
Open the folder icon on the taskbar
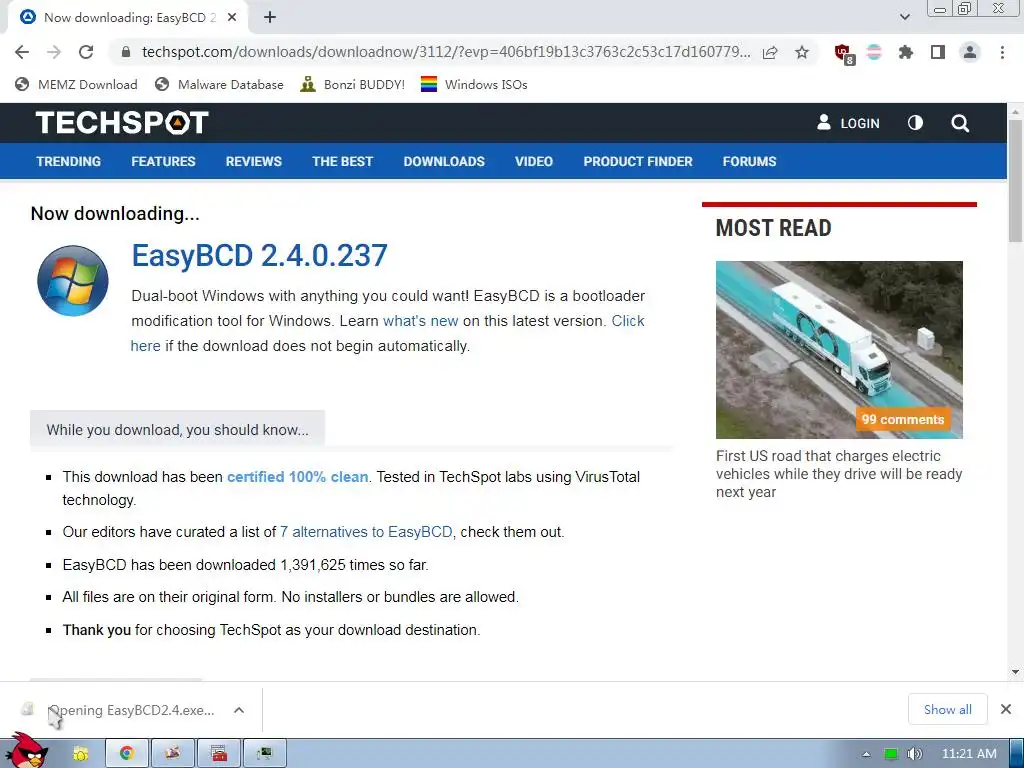[x=81, y=754]
